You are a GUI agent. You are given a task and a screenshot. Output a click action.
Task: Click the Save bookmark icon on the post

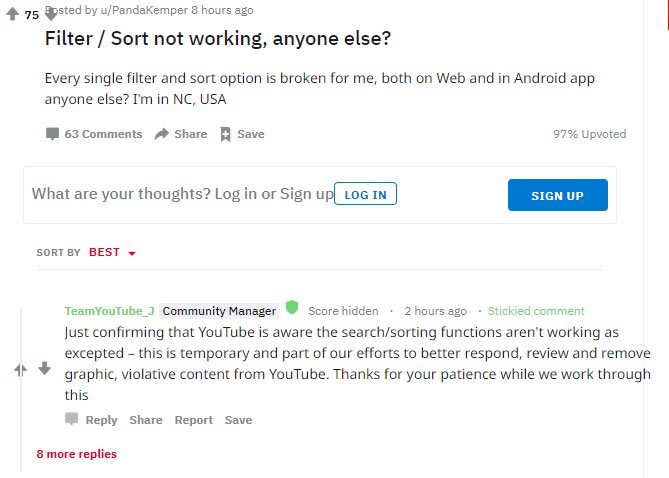[x=225, y=134]
